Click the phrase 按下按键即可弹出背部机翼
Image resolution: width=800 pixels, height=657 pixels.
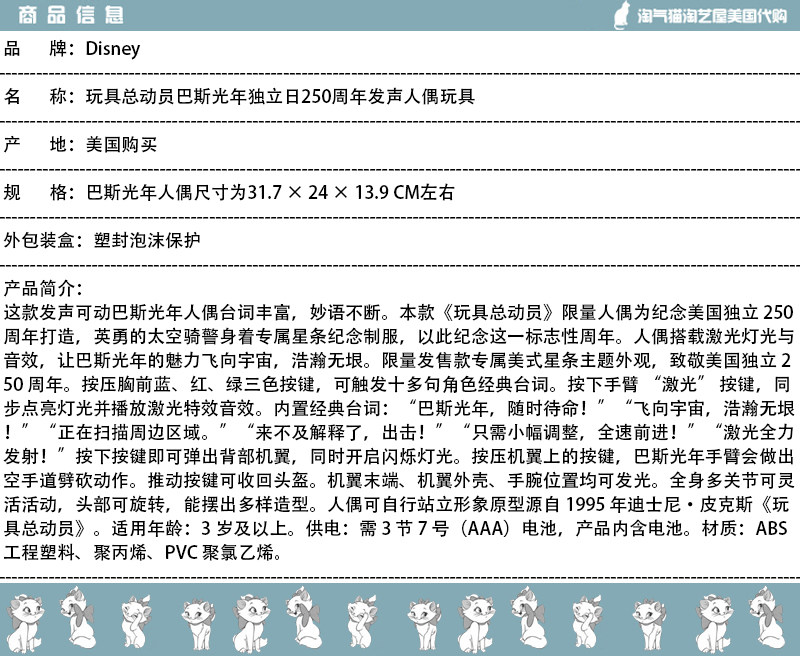point(184,456)
